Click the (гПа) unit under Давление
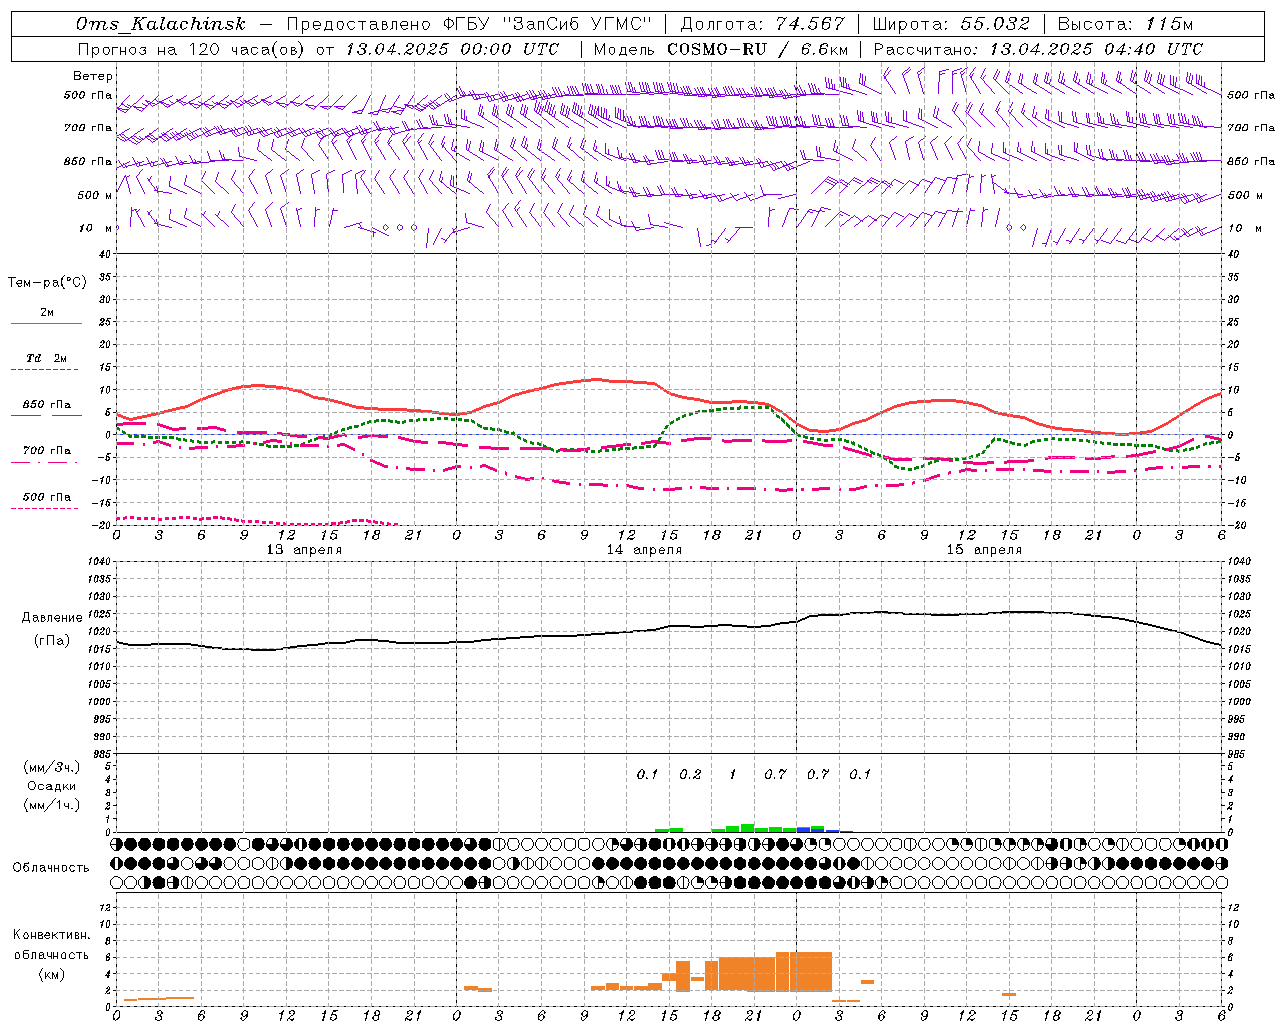Viewport: 1280px width, 1024px height. click(x=52, y=641)
